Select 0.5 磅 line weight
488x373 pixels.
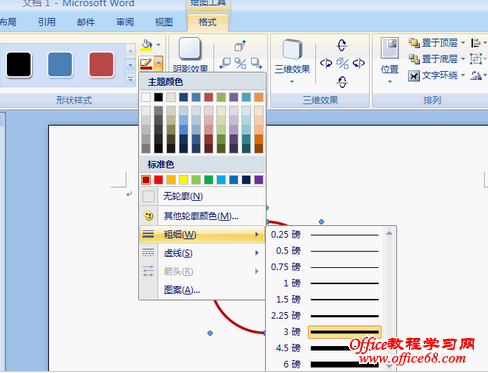coord(325,251)
